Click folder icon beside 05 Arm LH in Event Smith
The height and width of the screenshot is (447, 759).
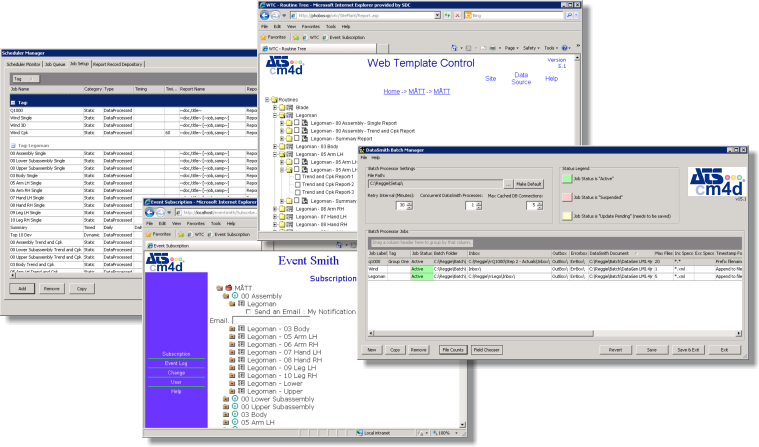[x=226, y=422]
